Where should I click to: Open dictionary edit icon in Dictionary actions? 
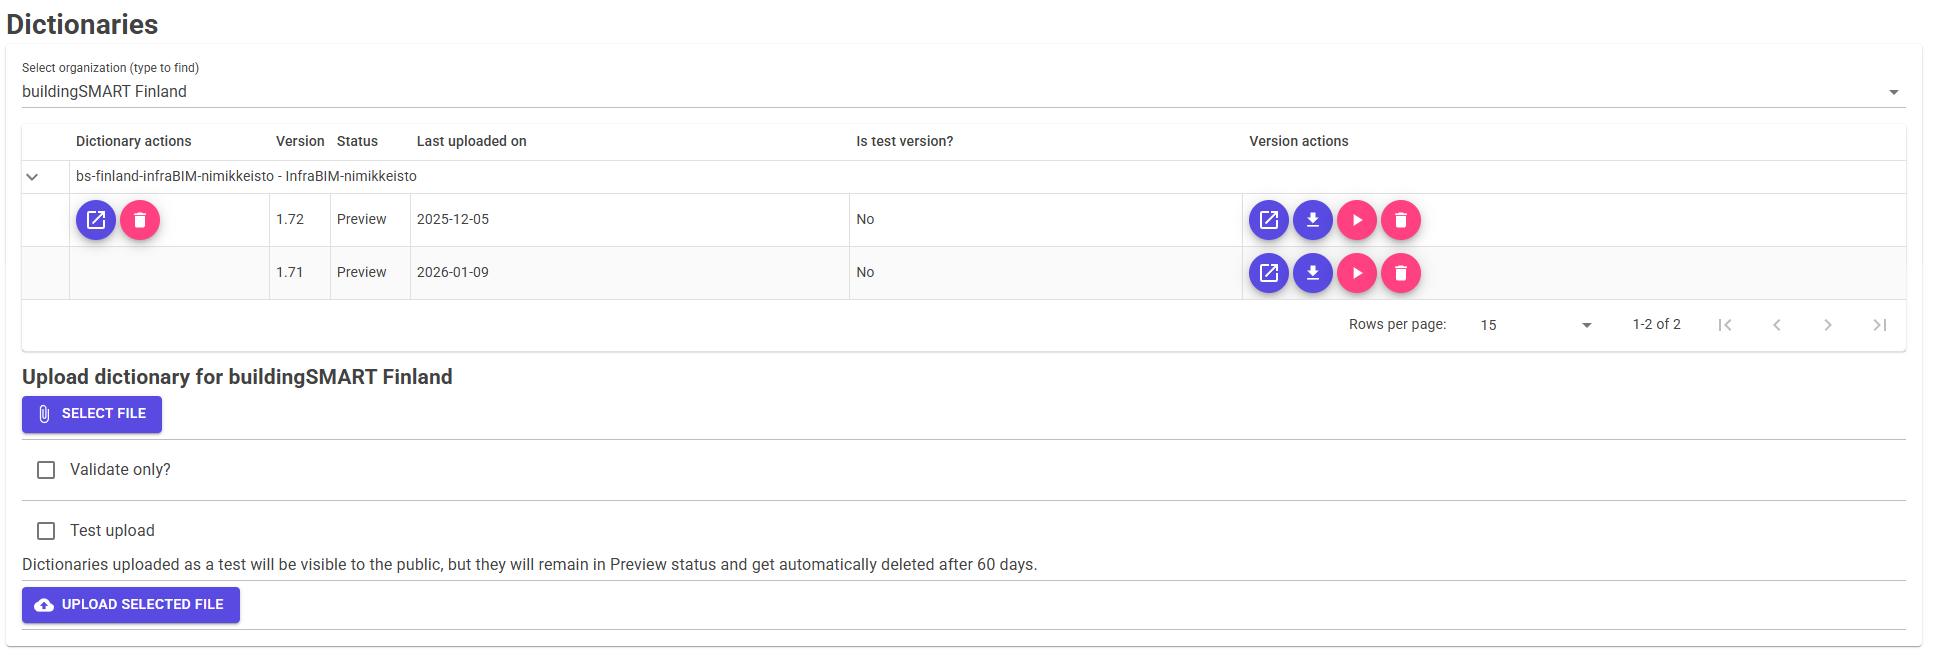point(96,220)
